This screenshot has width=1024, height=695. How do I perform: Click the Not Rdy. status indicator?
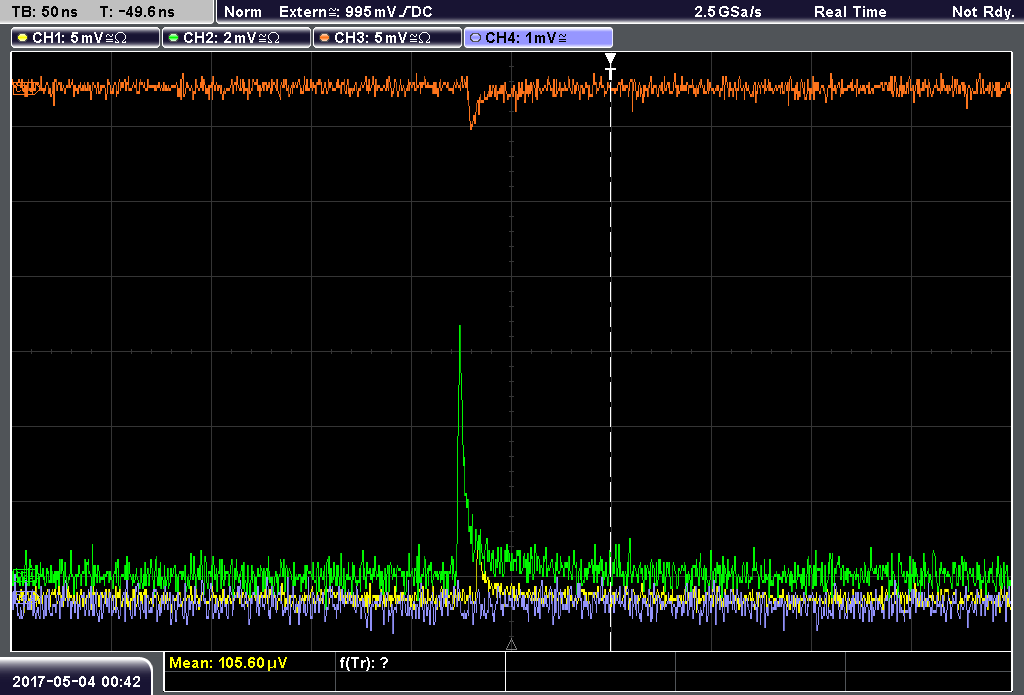(x=983, y=12)
